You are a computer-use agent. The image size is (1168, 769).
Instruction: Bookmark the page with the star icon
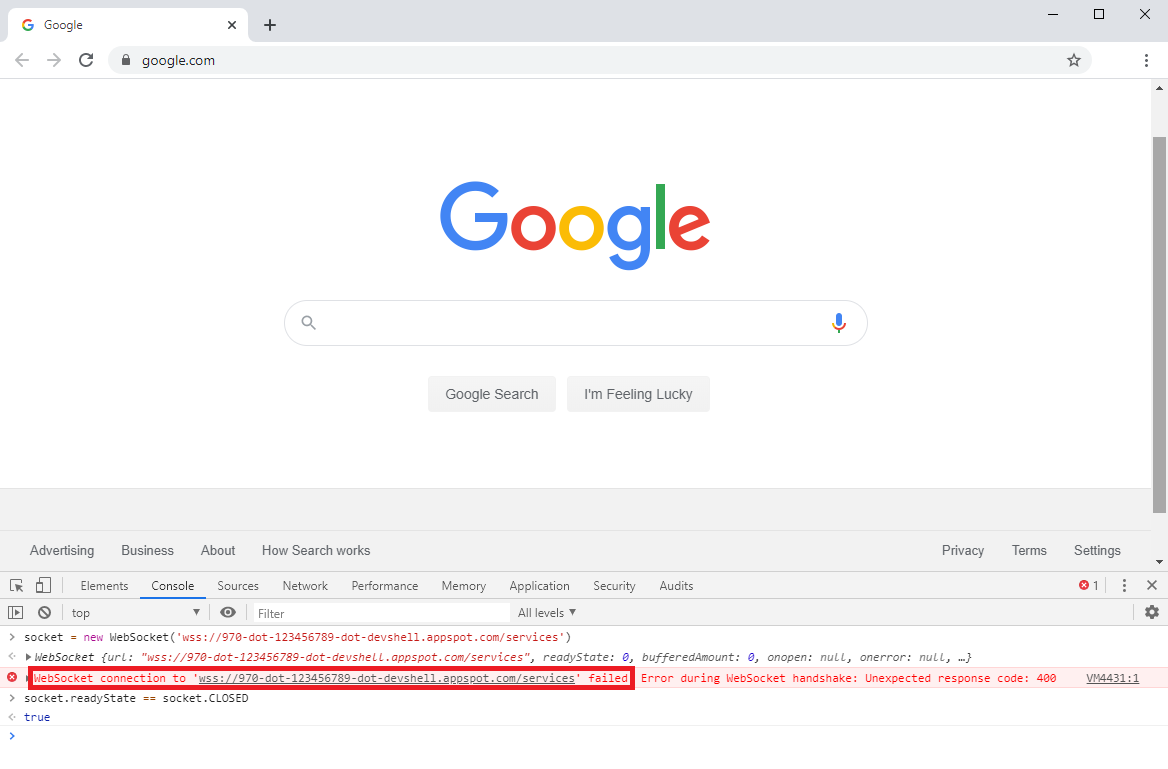click(1073, 60)
